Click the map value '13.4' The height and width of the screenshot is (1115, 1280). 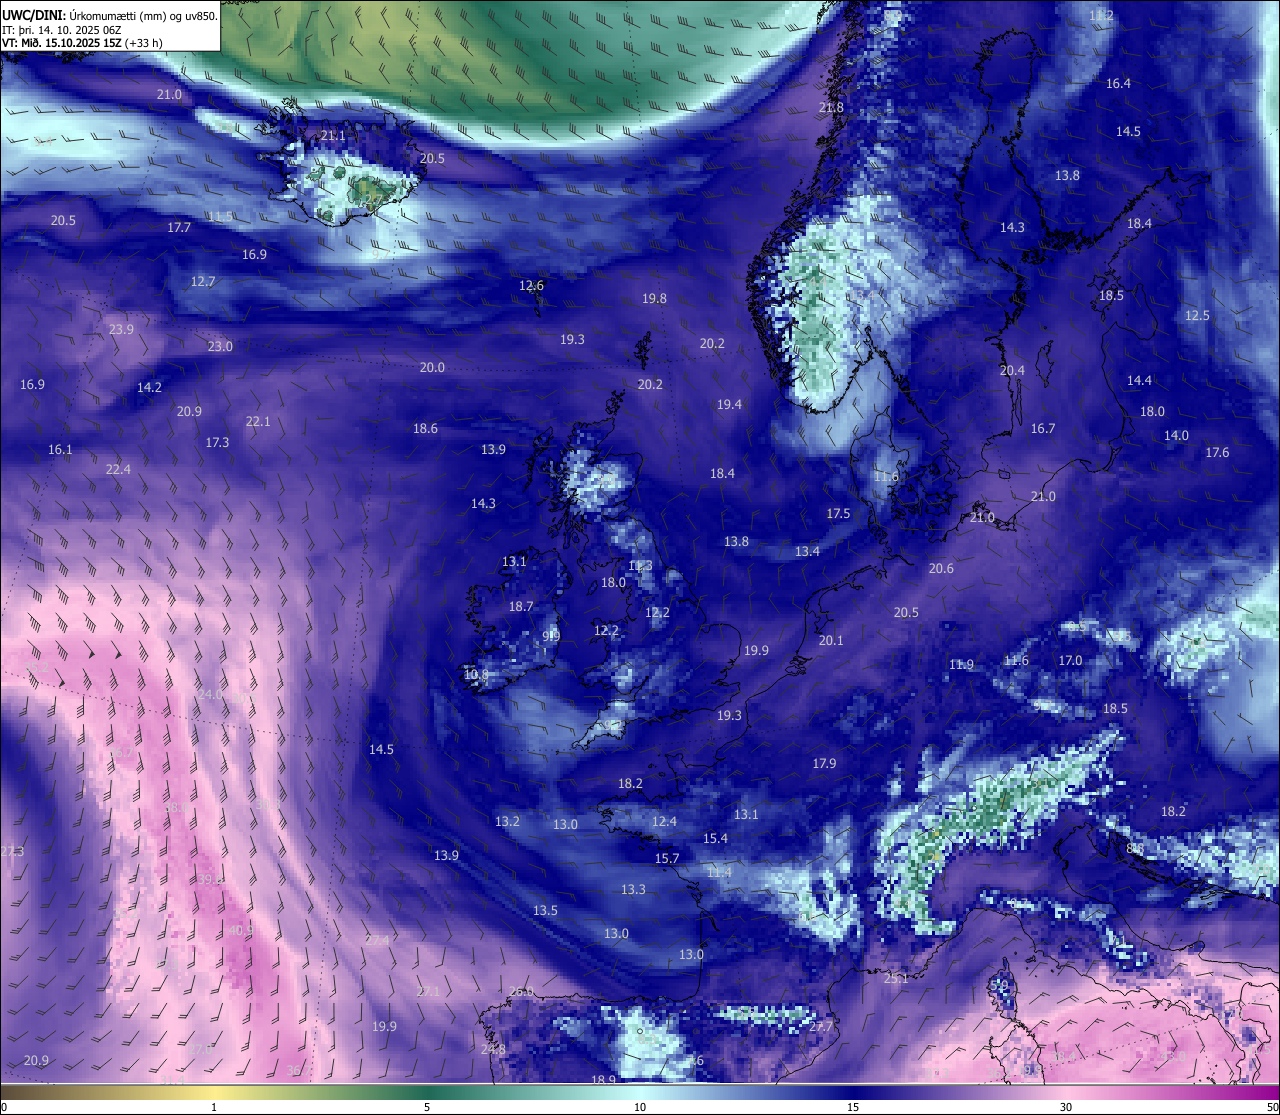[x=807, y=552]
